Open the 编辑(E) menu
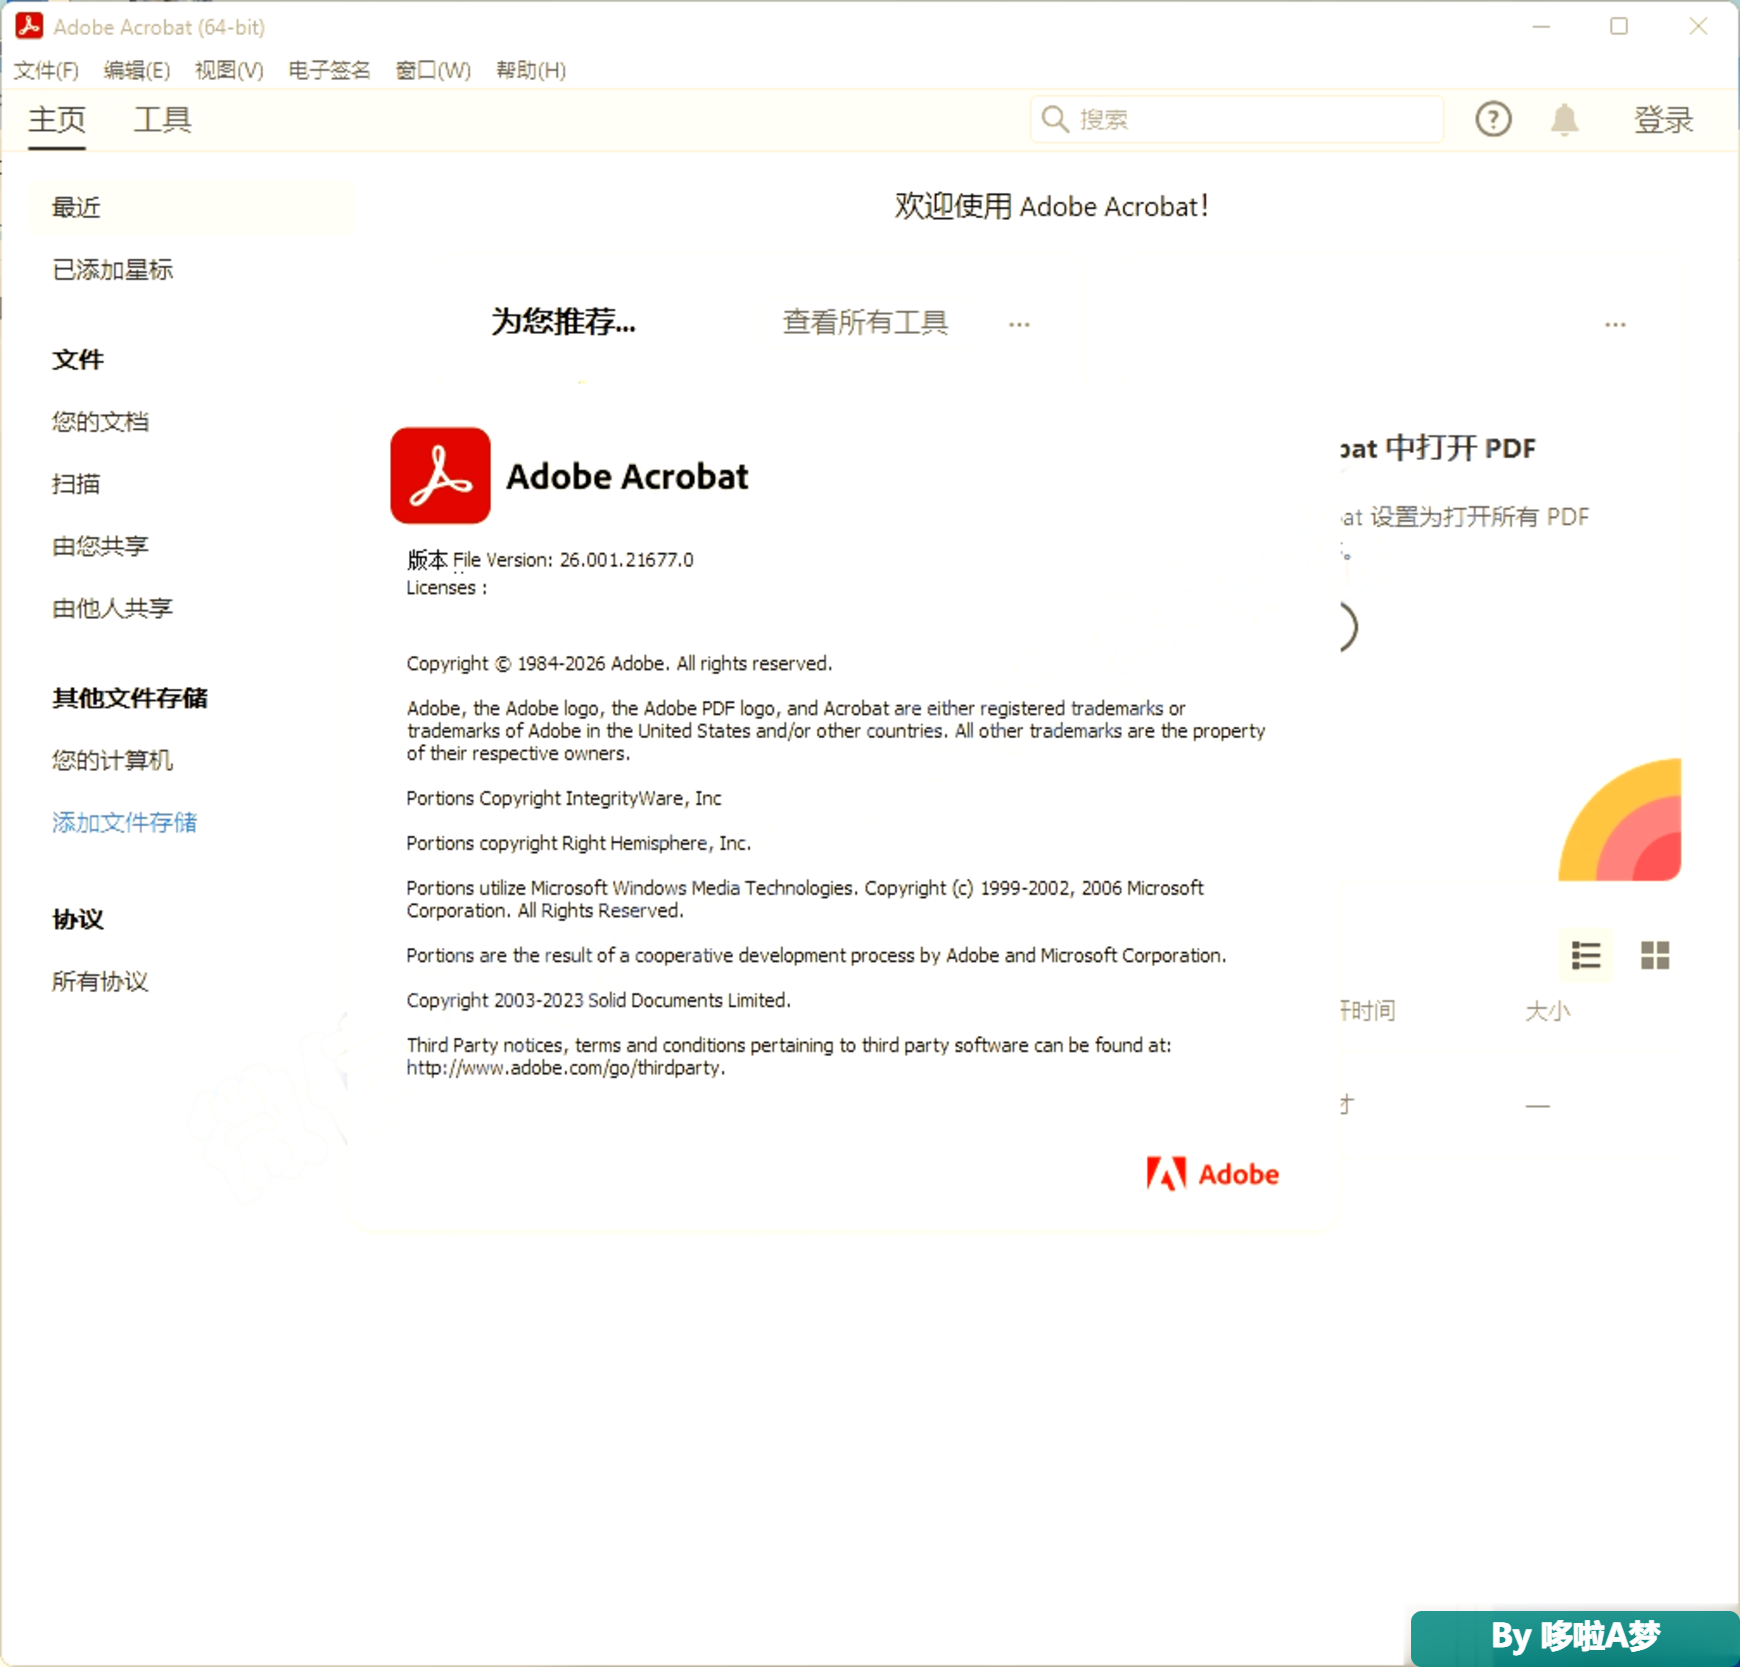Image resolution: width=1740 pixels, height=1667 pixels. point(137,70)
